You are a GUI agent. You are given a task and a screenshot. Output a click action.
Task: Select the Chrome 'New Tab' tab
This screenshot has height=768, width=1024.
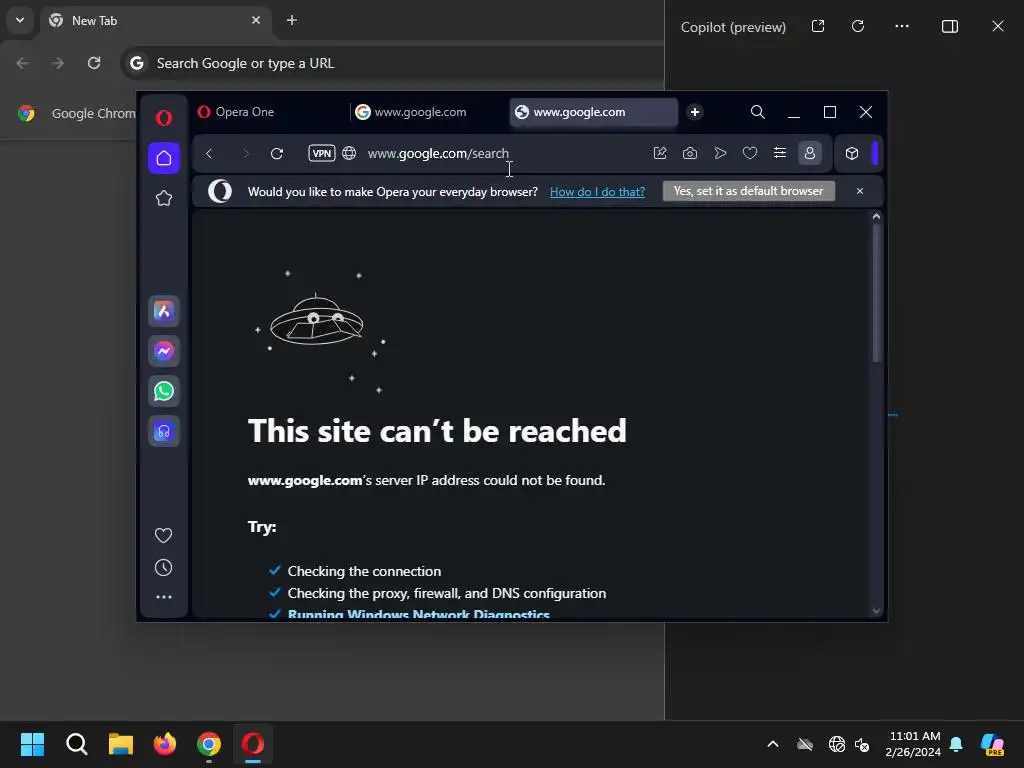click(x=157, y=21)
